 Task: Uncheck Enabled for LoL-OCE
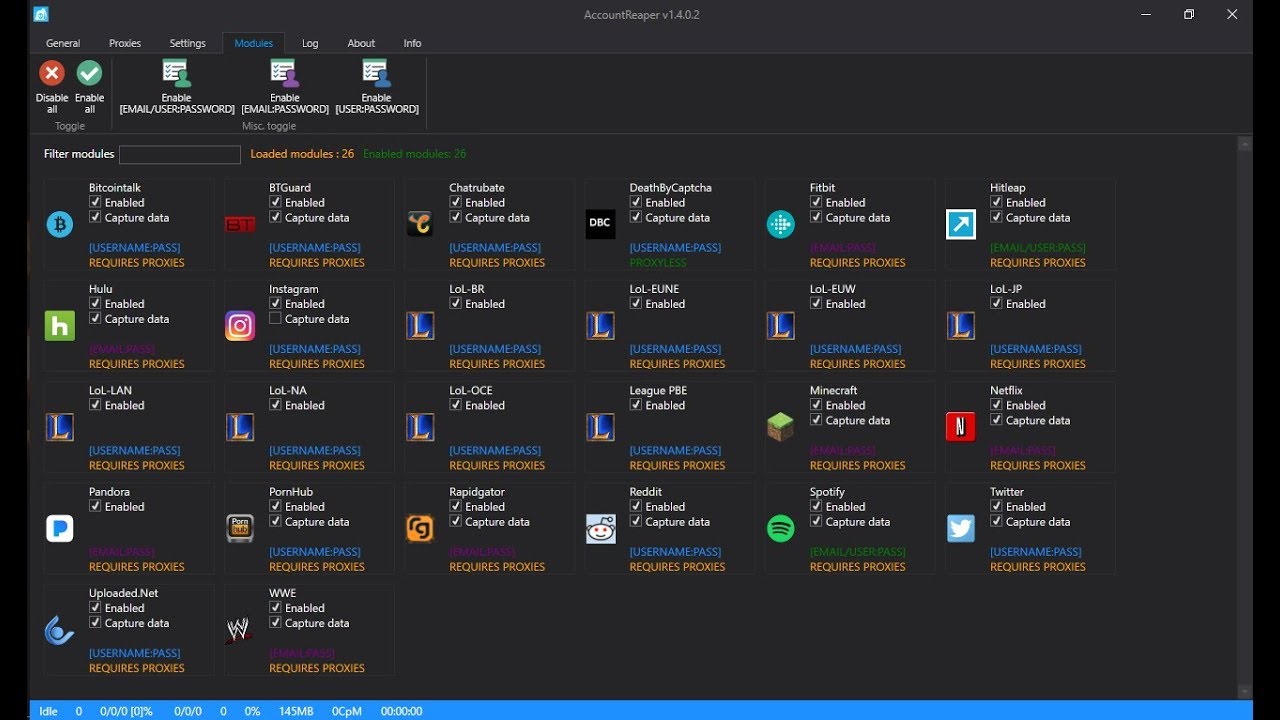click(x=456, y=405)
